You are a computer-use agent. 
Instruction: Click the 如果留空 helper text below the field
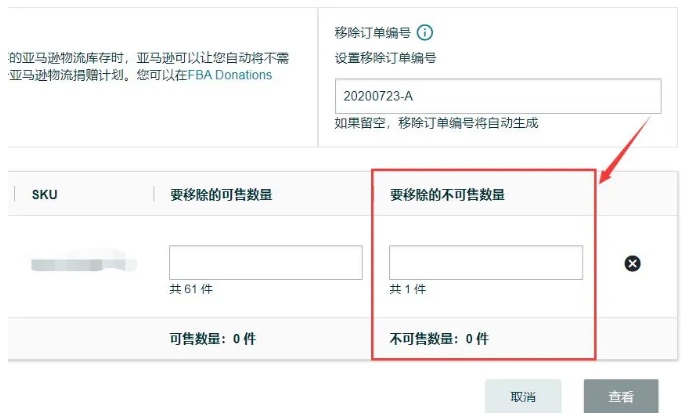pos(436,123)
